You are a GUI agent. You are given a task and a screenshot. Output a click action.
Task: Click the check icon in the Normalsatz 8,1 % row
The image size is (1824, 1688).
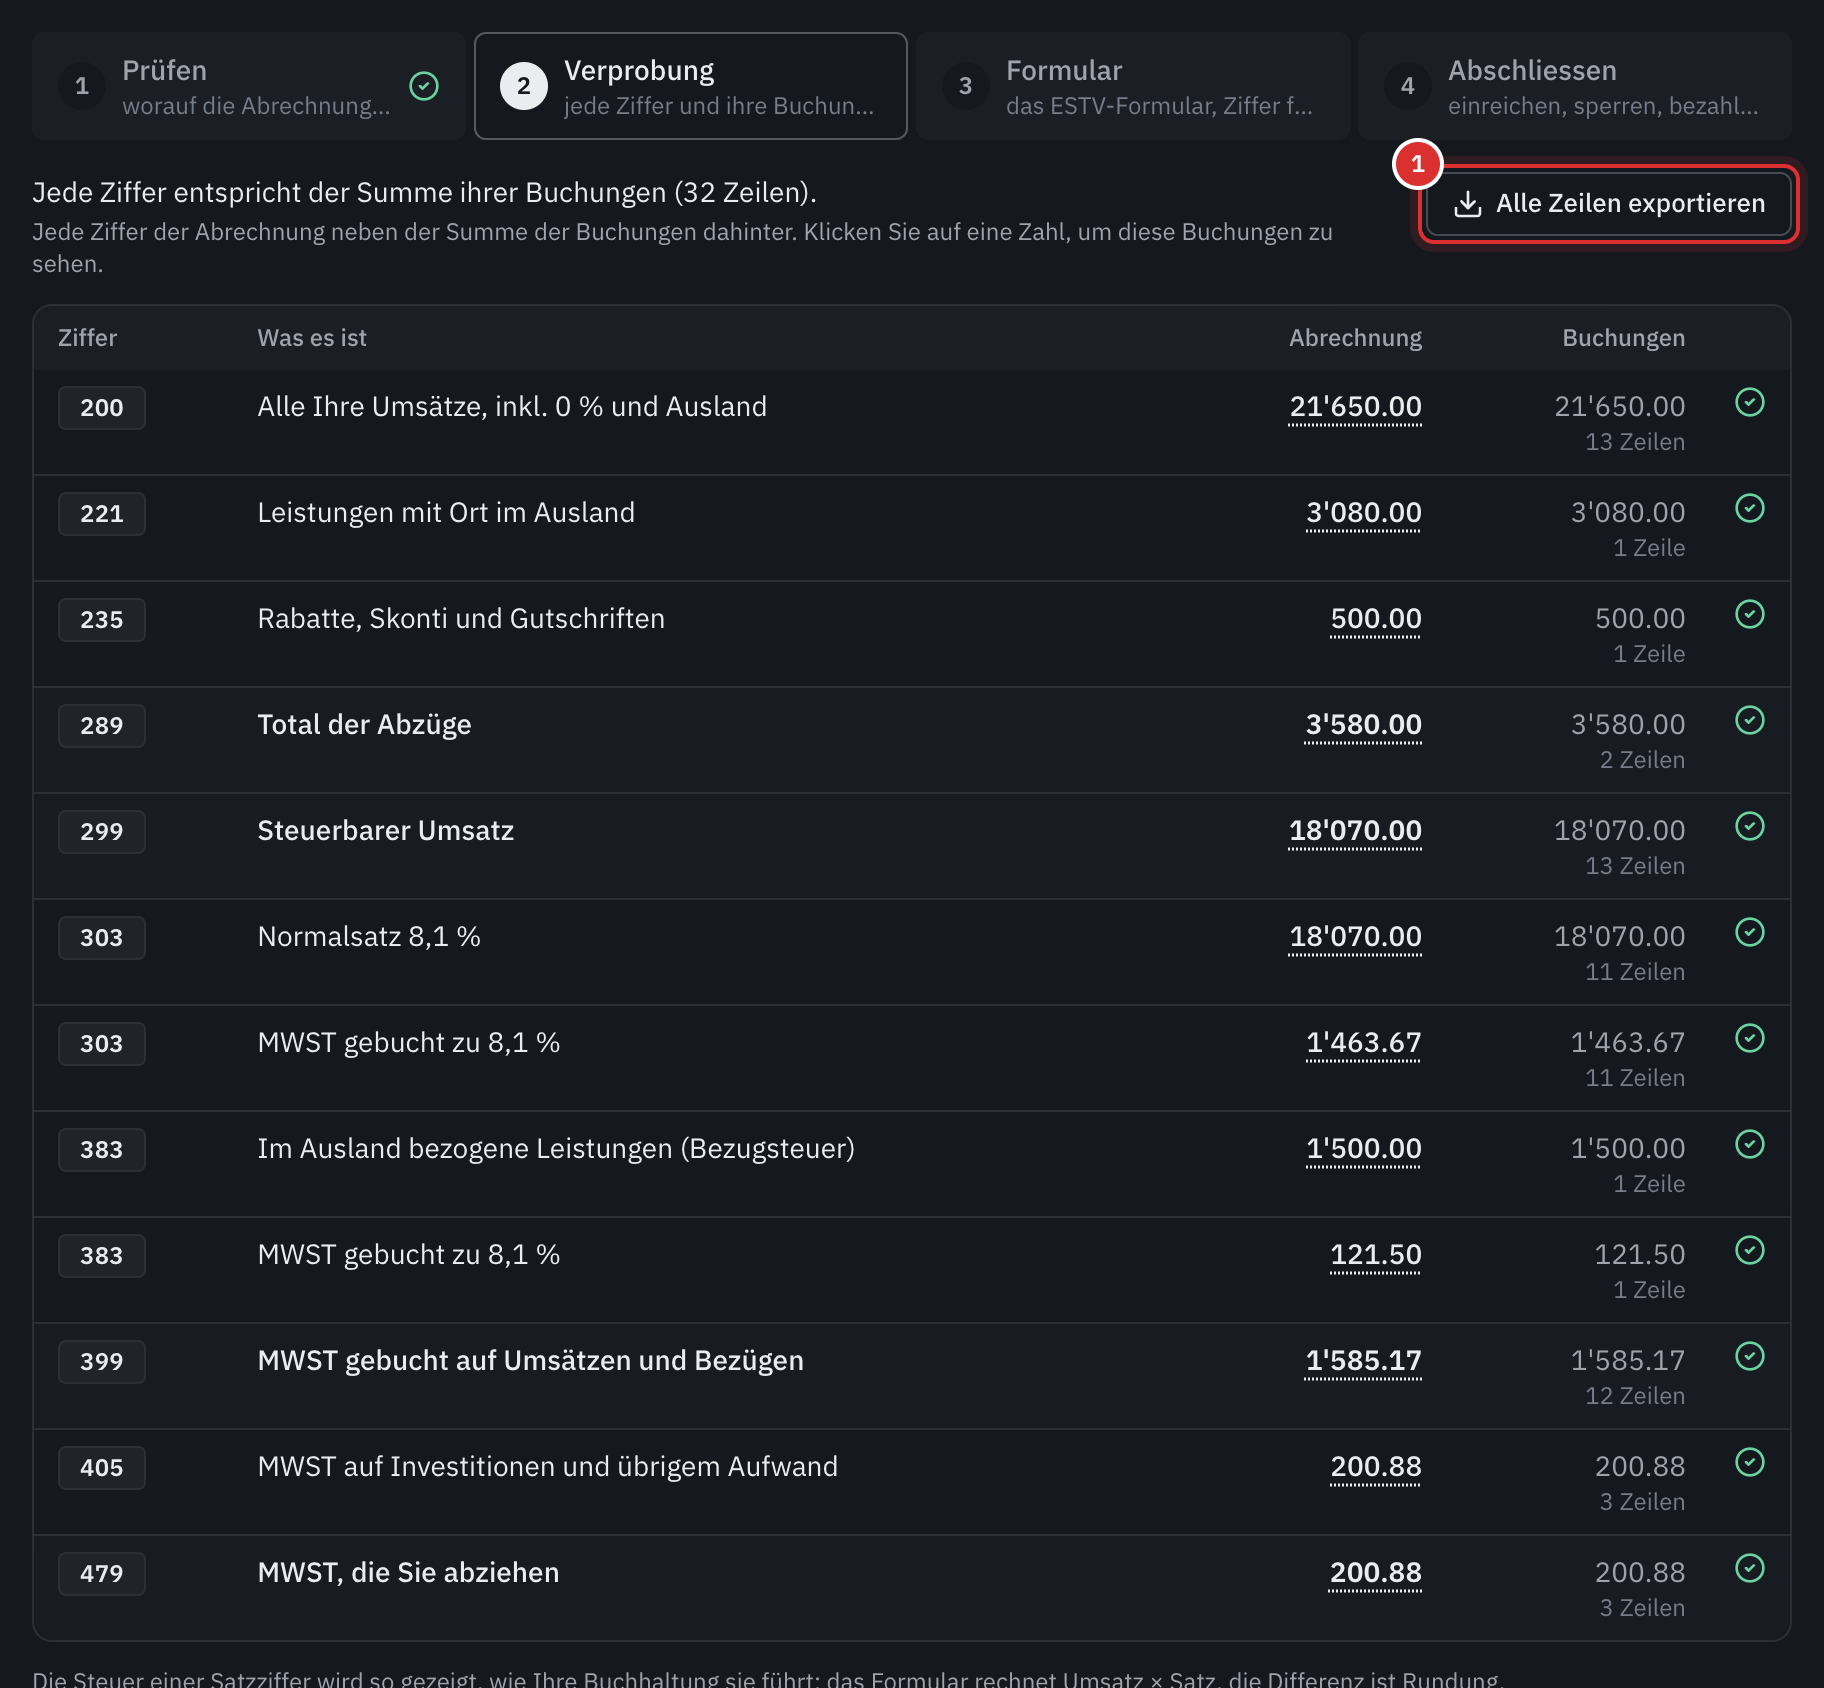point(1749,932)
